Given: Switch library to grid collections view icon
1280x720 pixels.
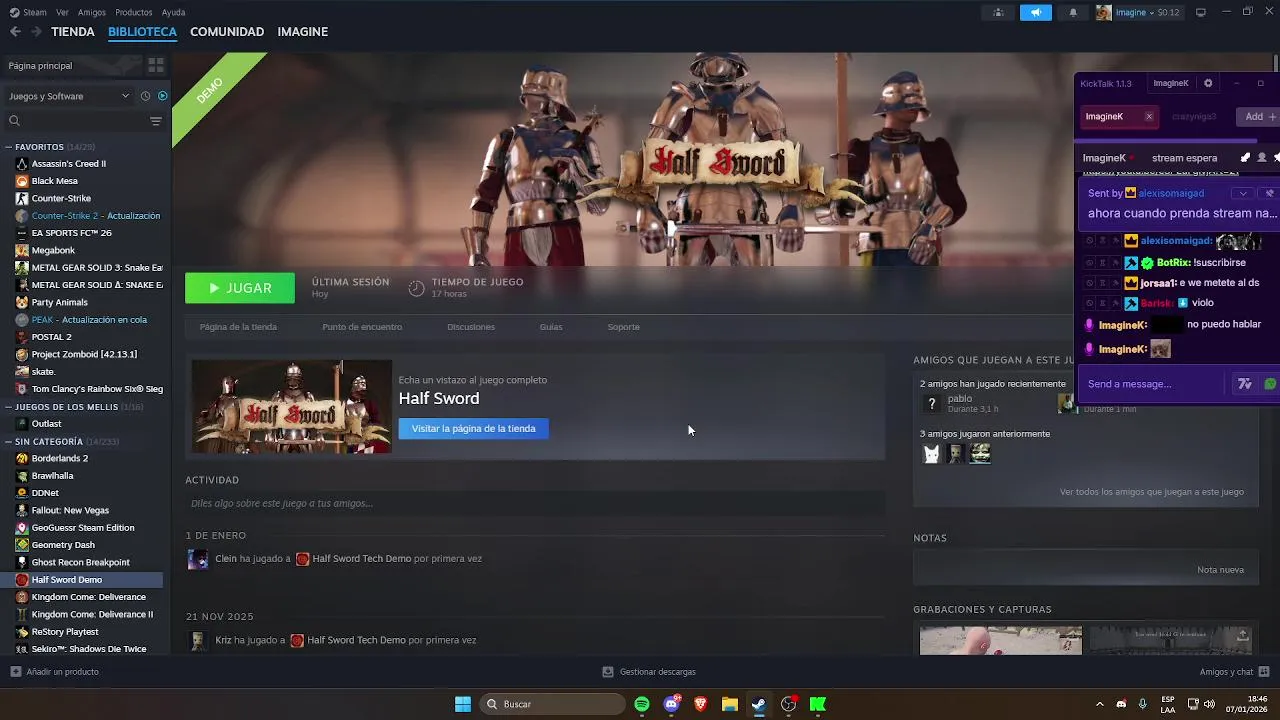Looking at the screenshot, I should (156, 65).
